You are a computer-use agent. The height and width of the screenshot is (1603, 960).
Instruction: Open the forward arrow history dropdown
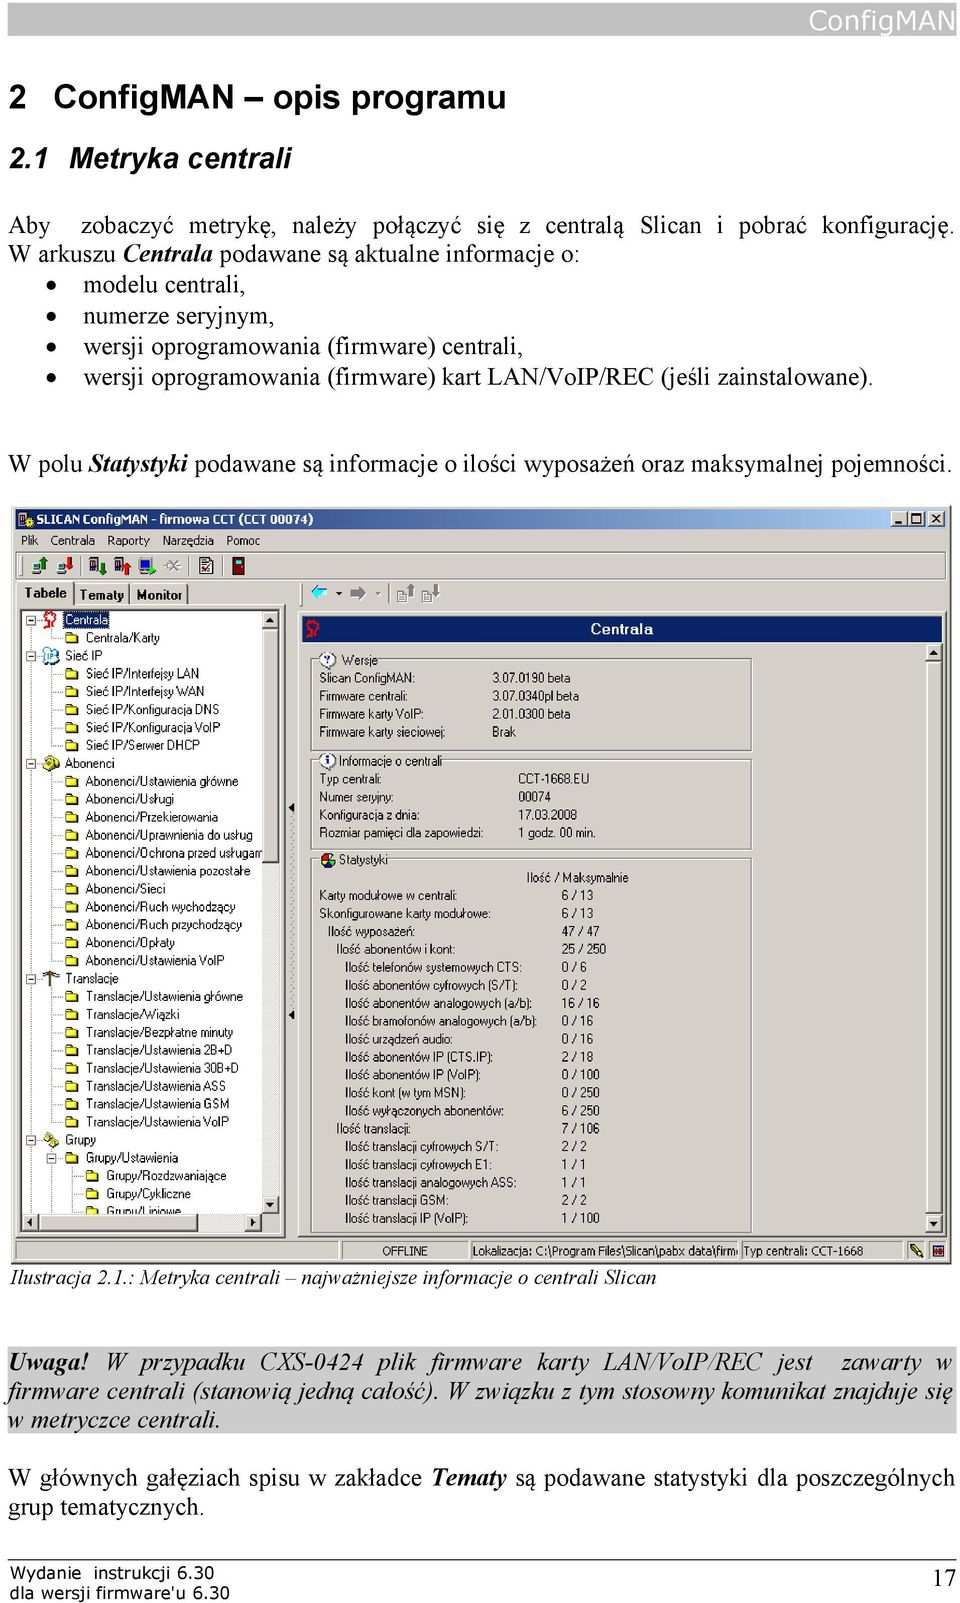click(x=378, y=593)
